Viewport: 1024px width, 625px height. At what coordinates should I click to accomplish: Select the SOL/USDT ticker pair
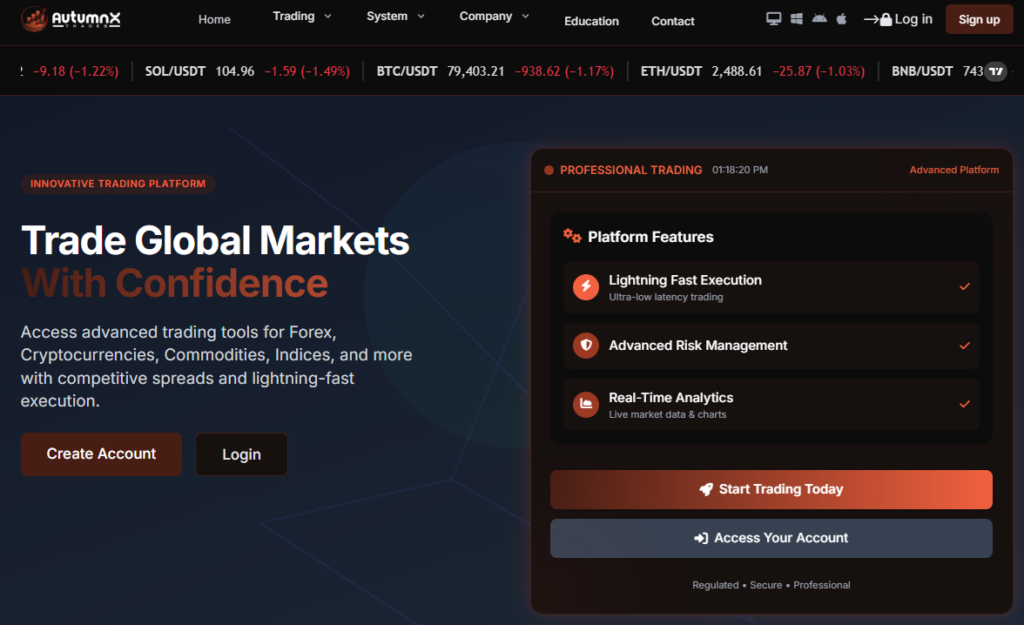point(175,71)
